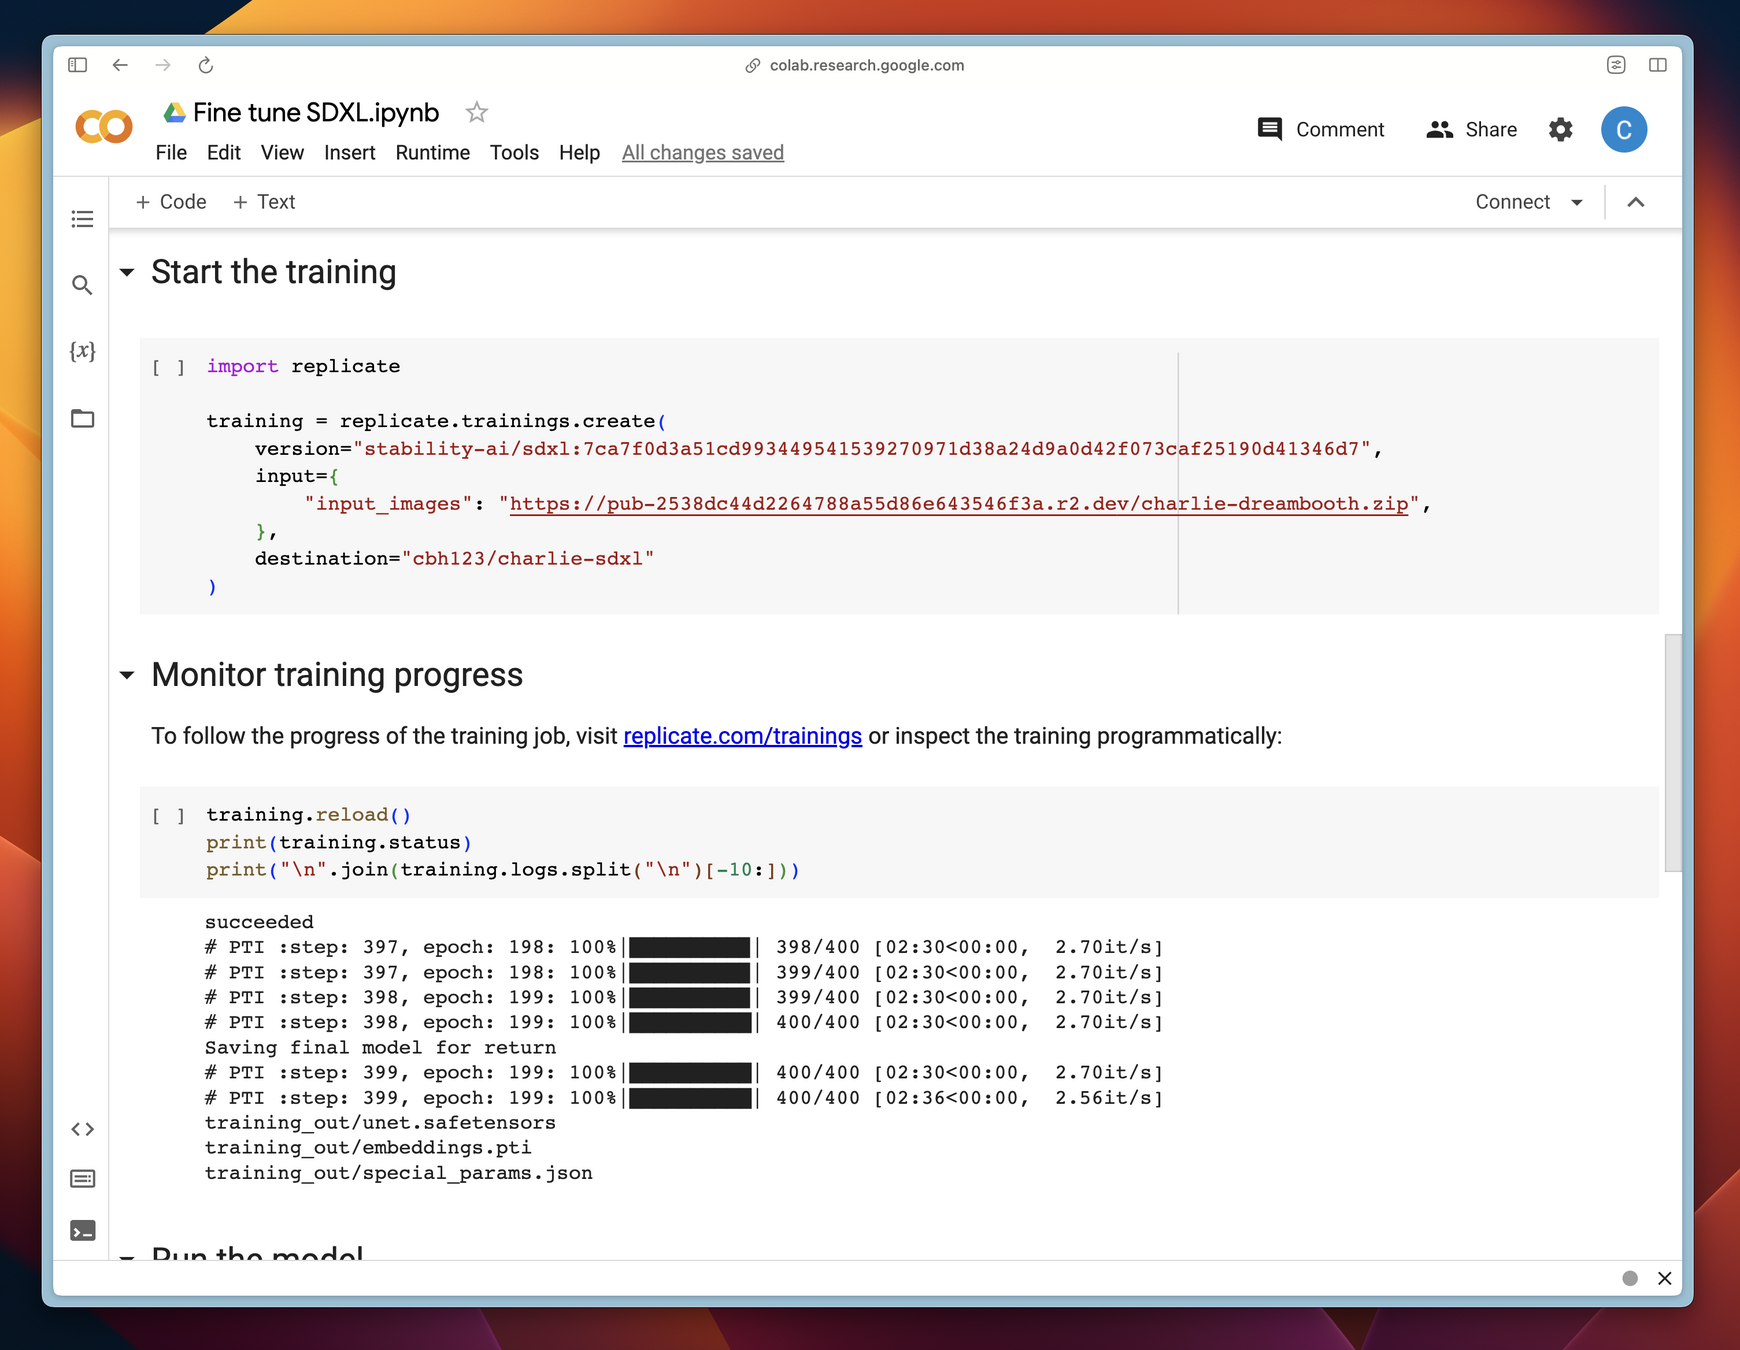1740x1350 pixels.
Task: Open notebook settings gear
Action: [x=1560, y=130]
